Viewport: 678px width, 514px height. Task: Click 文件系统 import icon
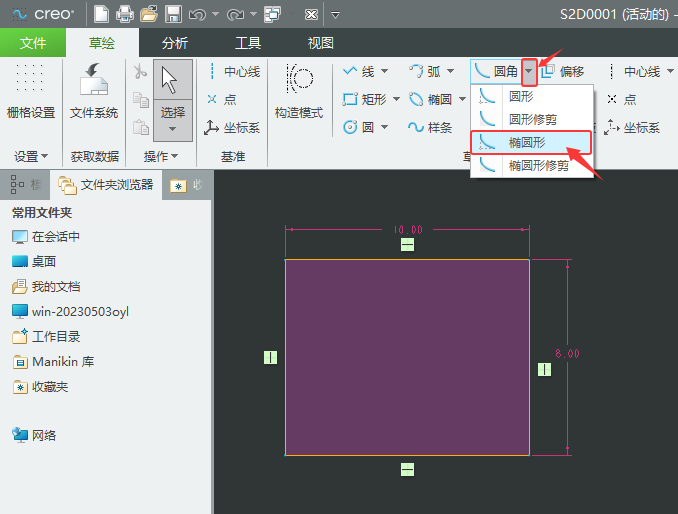94,91
